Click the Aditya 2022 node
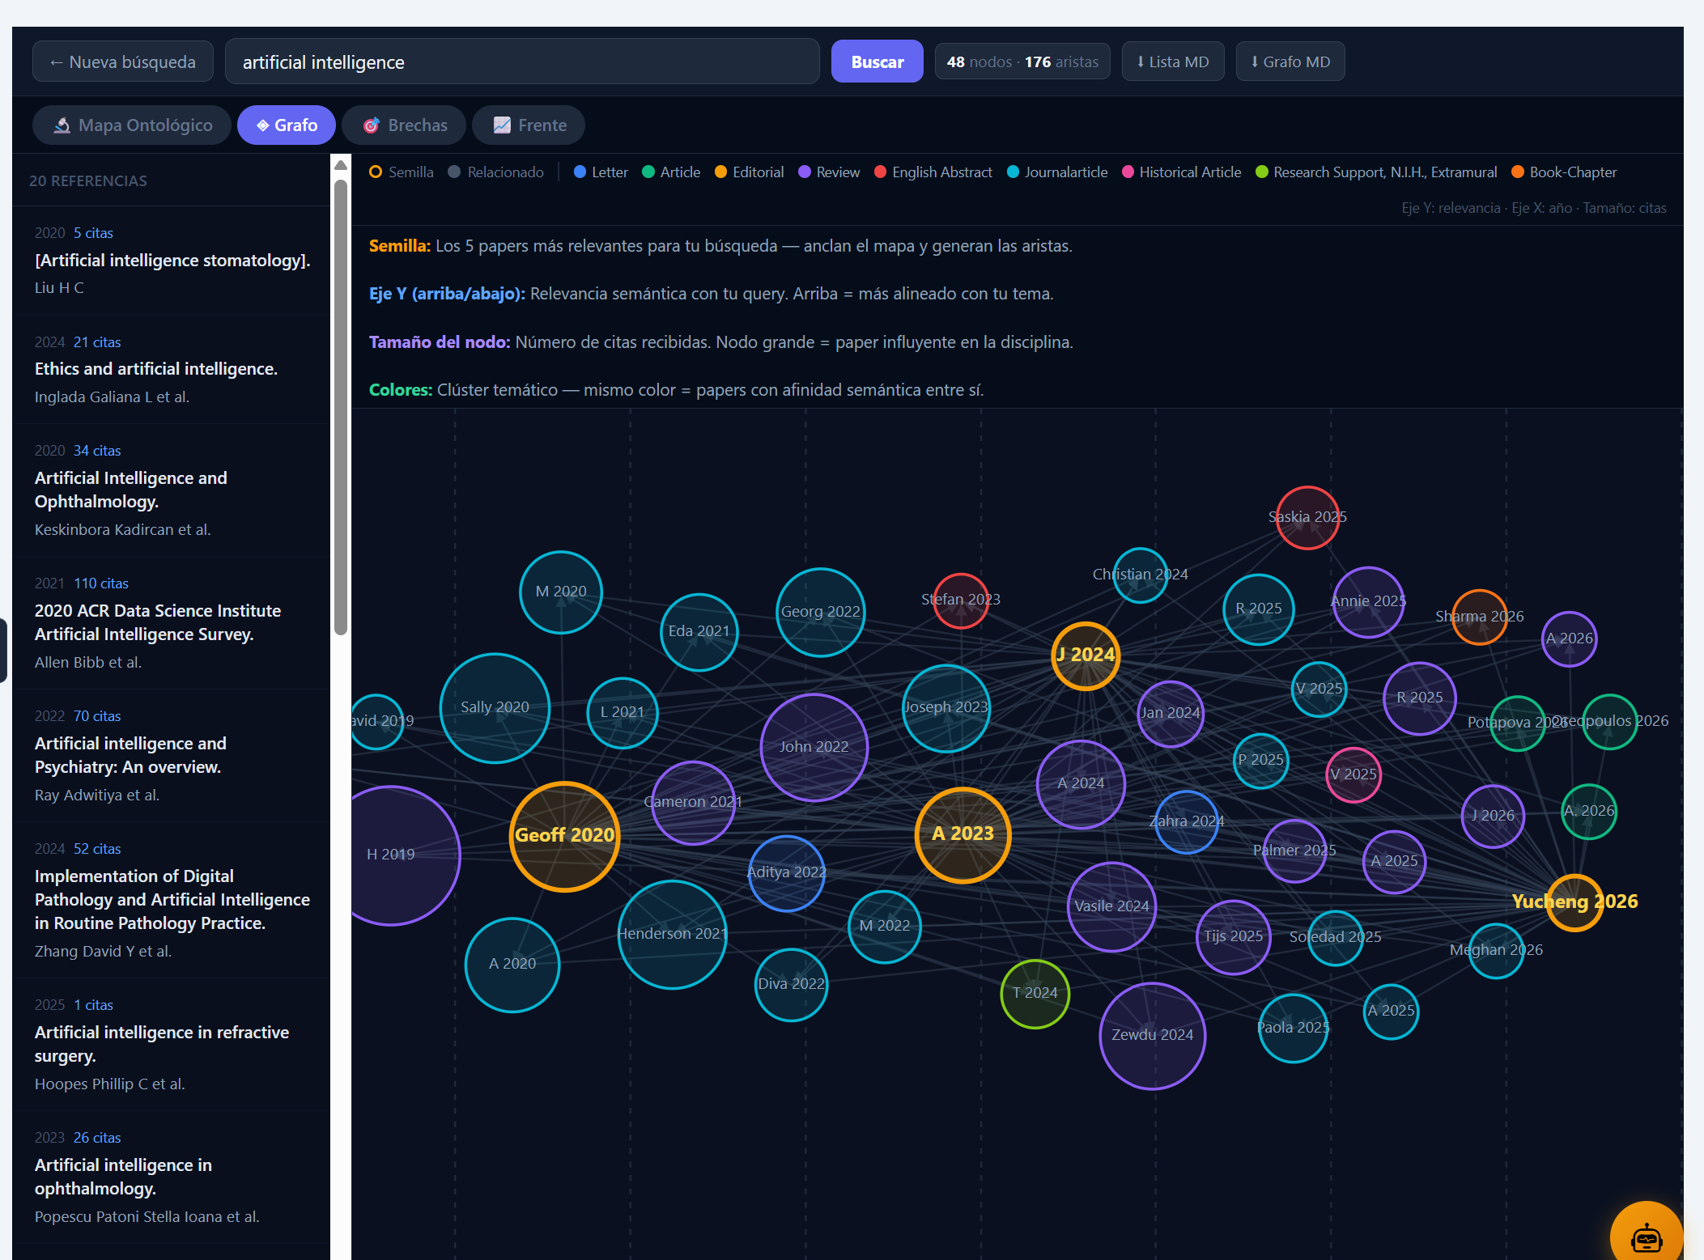Screen dimensions: 1704x1260 pyautogui.click(x=786, y=873)
